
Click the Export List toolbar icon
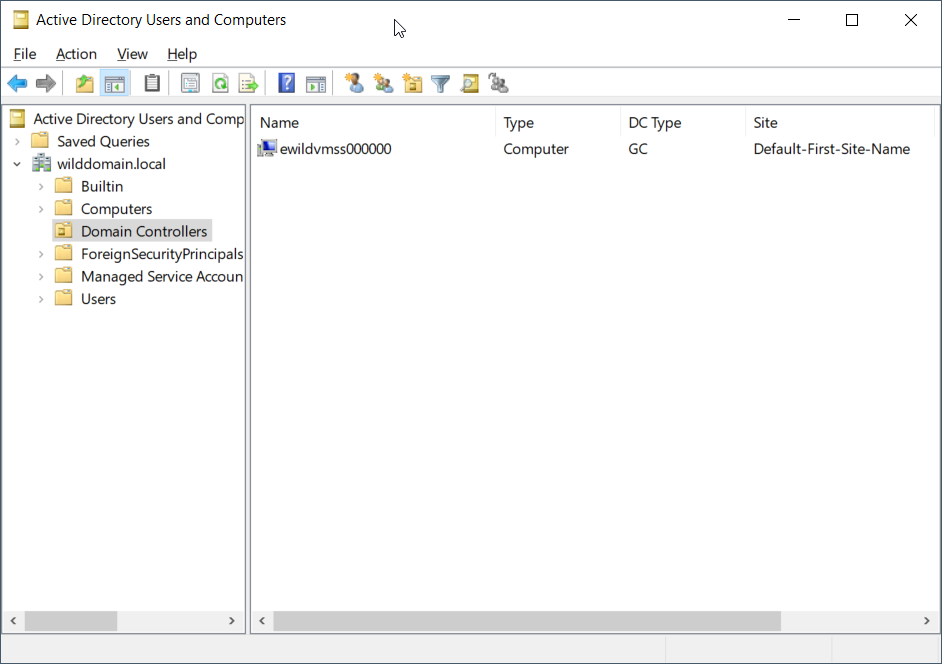[x=249, y=84]
